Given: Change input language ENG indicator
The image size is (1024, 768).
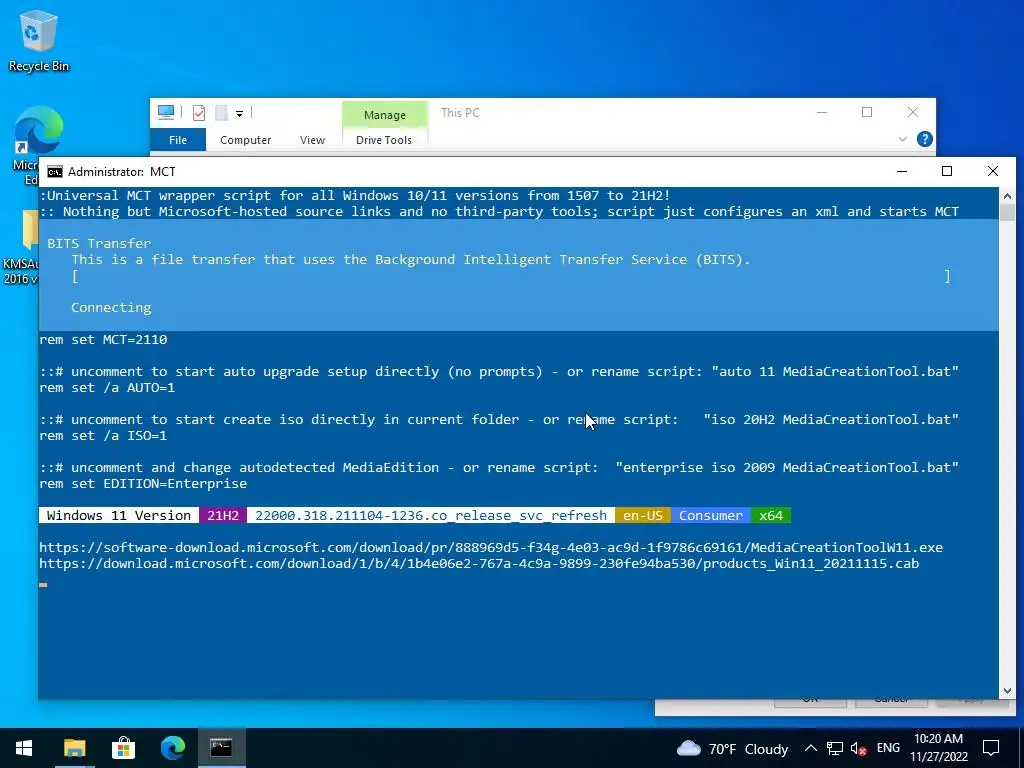Looking at the screenshot, I should pyautogui.click(x=888, y=748).
